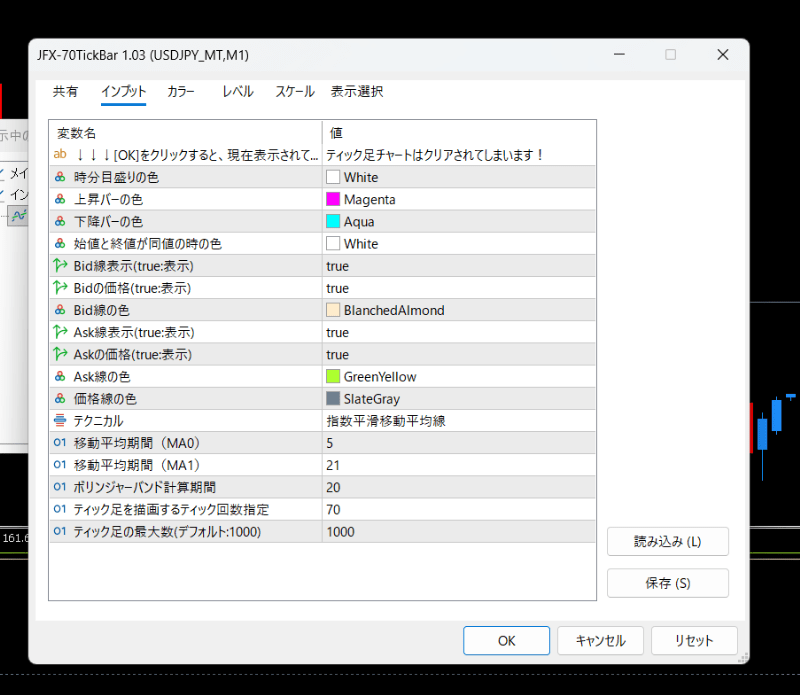This screenshot has height=695, width=800.
Task: Click the キャンセル button
Action: pyautogui.click(x=601, y=640)
